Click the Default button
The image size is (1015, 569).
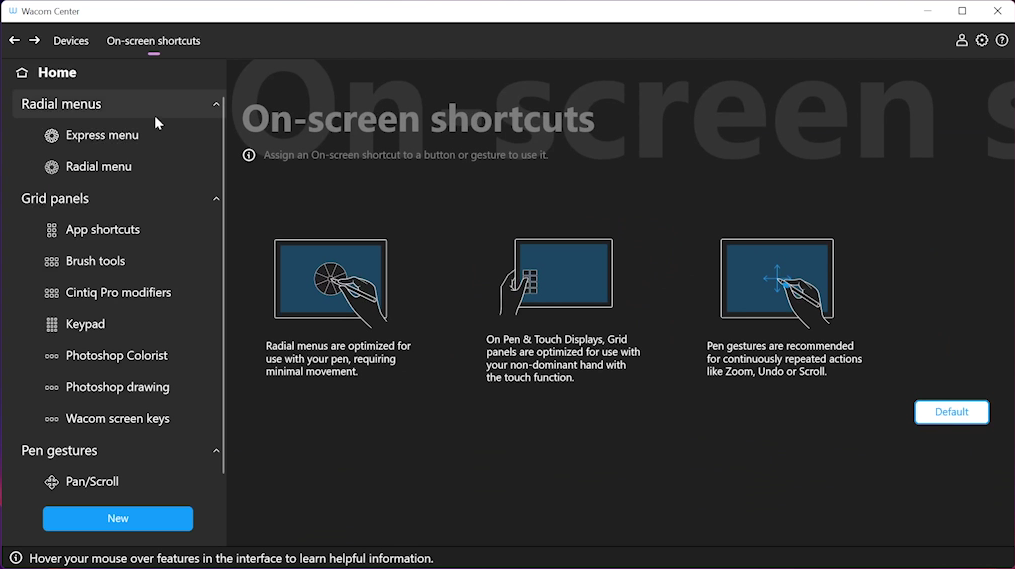pyautogui.click(x=952, y=412)
